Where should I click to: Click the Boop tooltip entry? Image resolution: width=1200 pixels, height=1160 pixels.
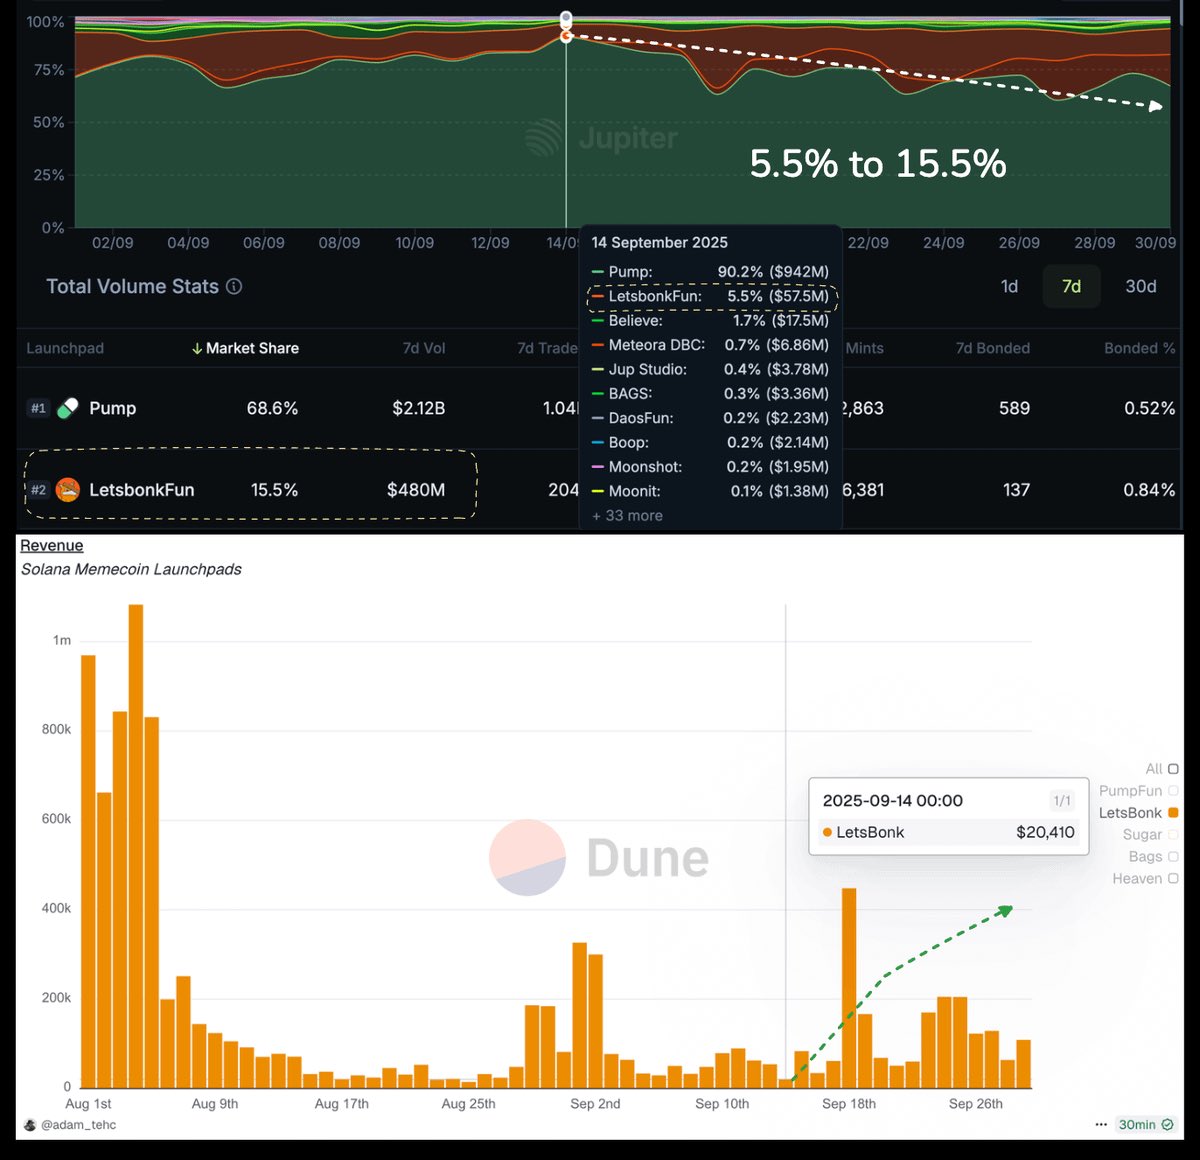pos(710,443)
